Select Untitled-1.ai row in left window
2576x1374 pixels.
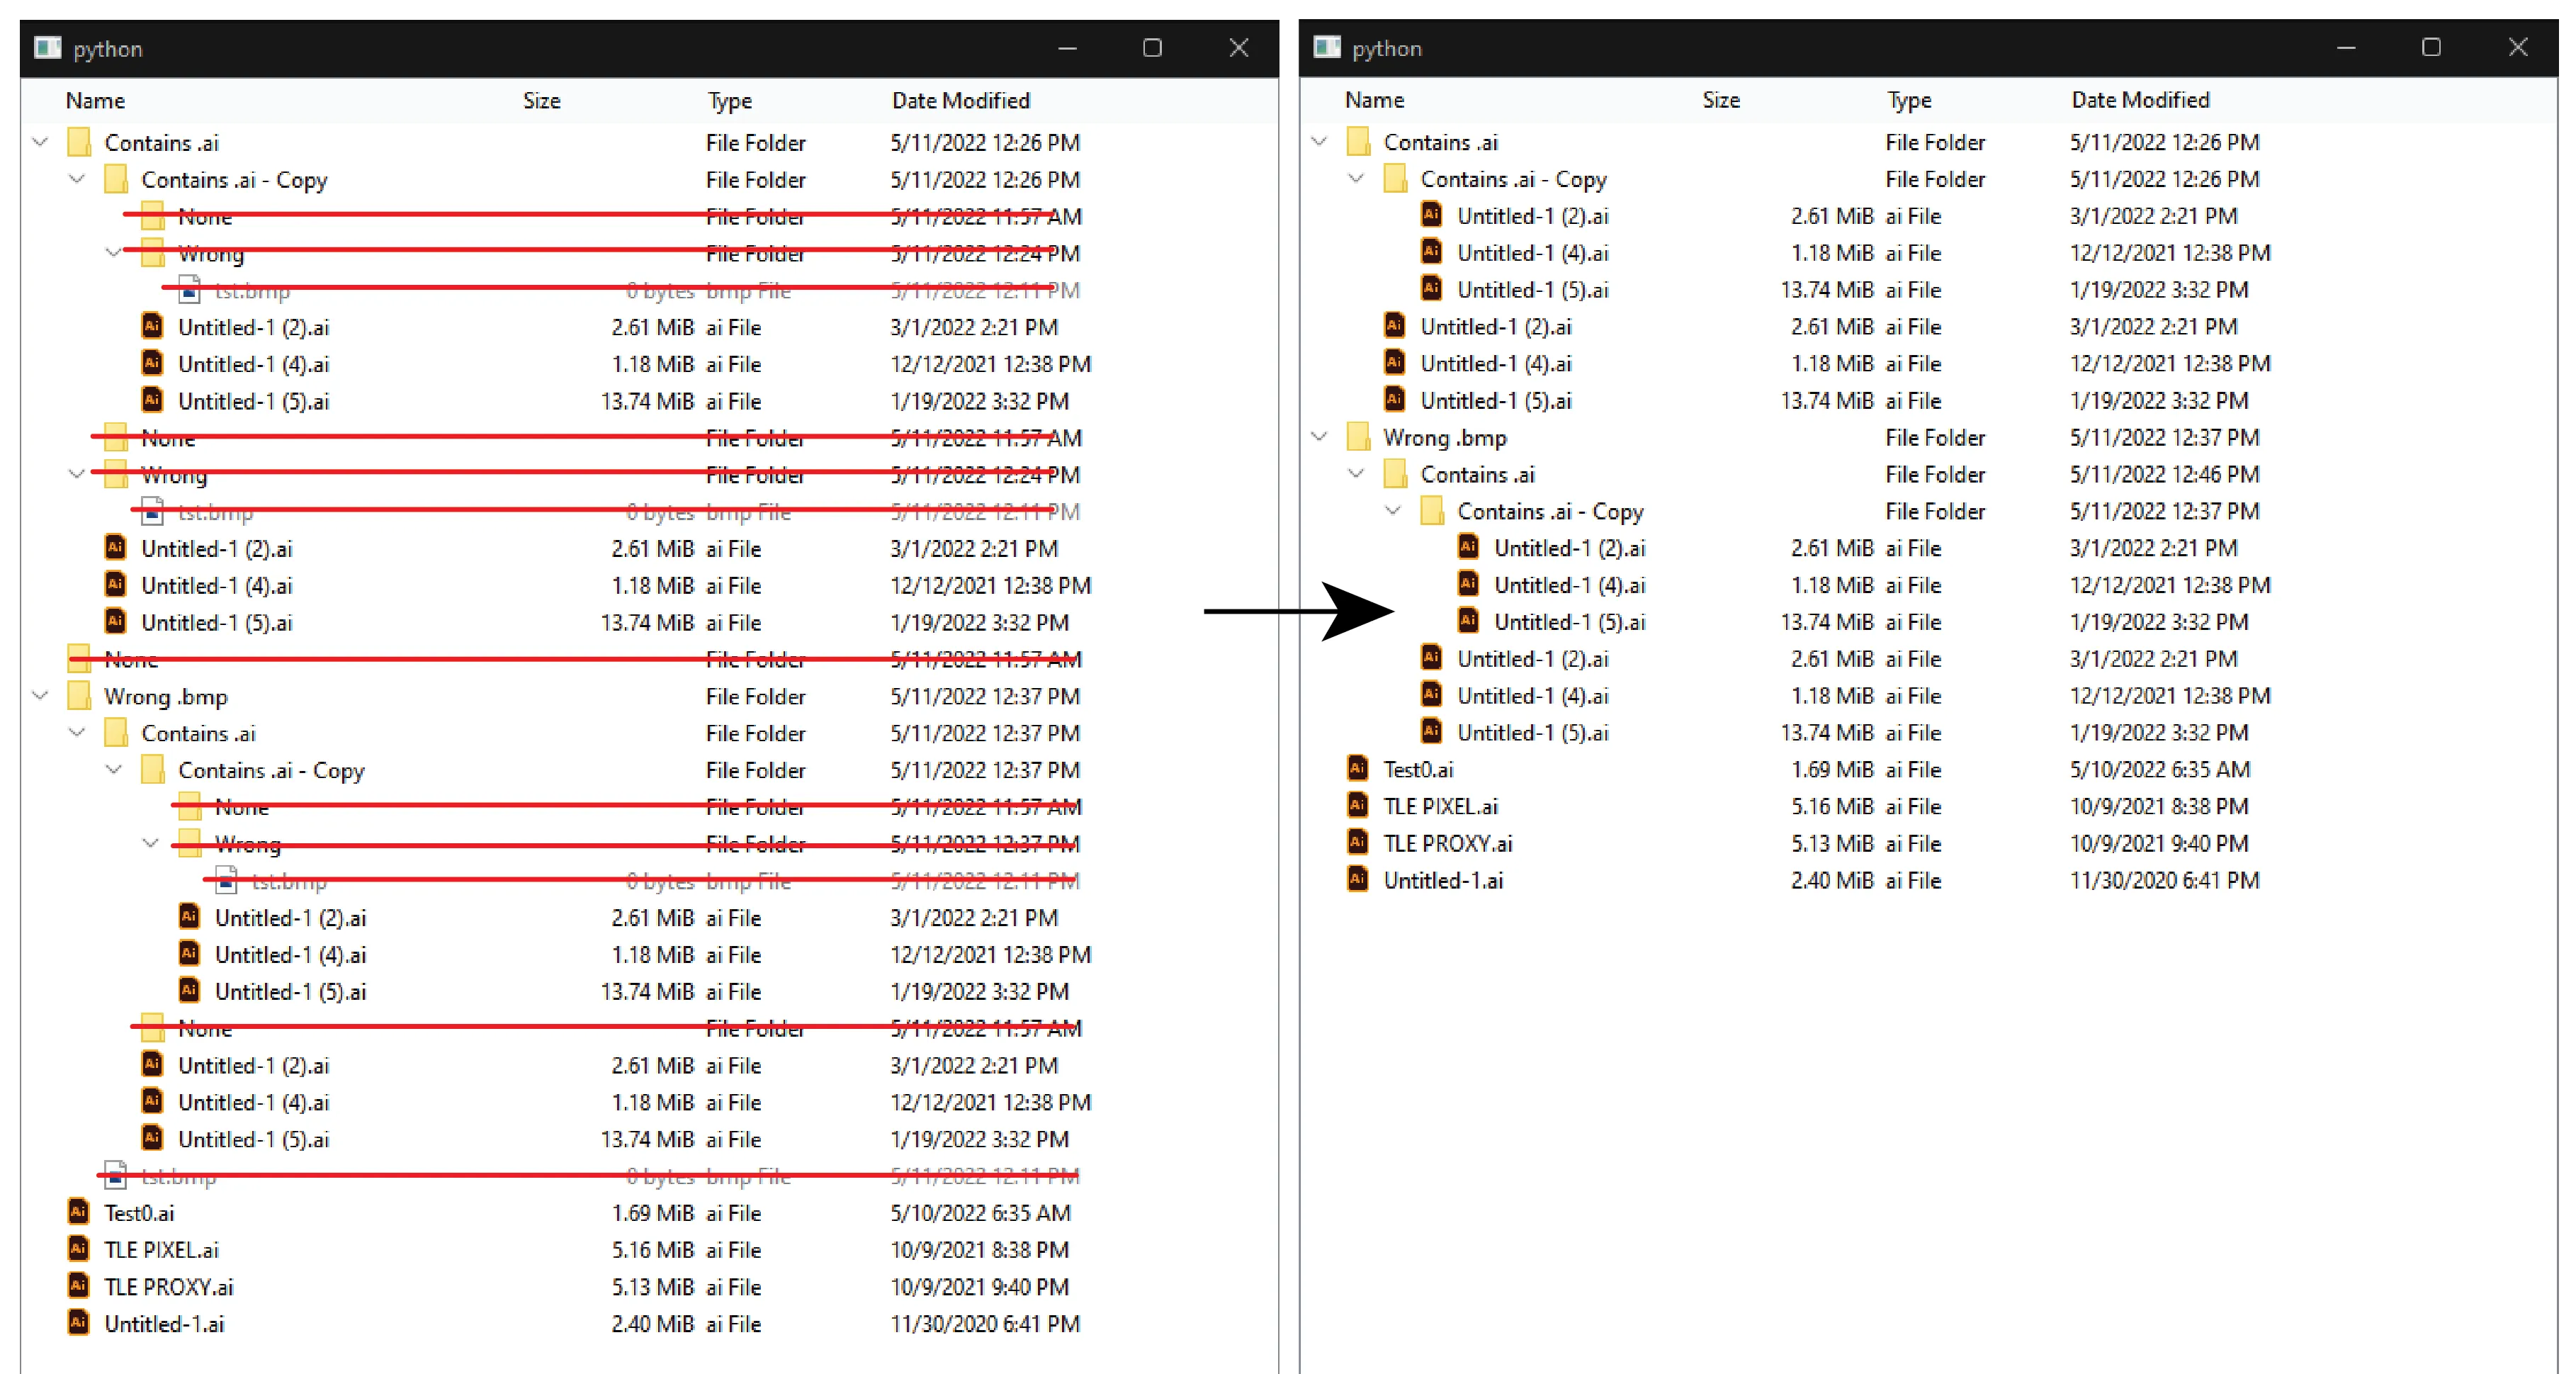[x=164, y=1323]
